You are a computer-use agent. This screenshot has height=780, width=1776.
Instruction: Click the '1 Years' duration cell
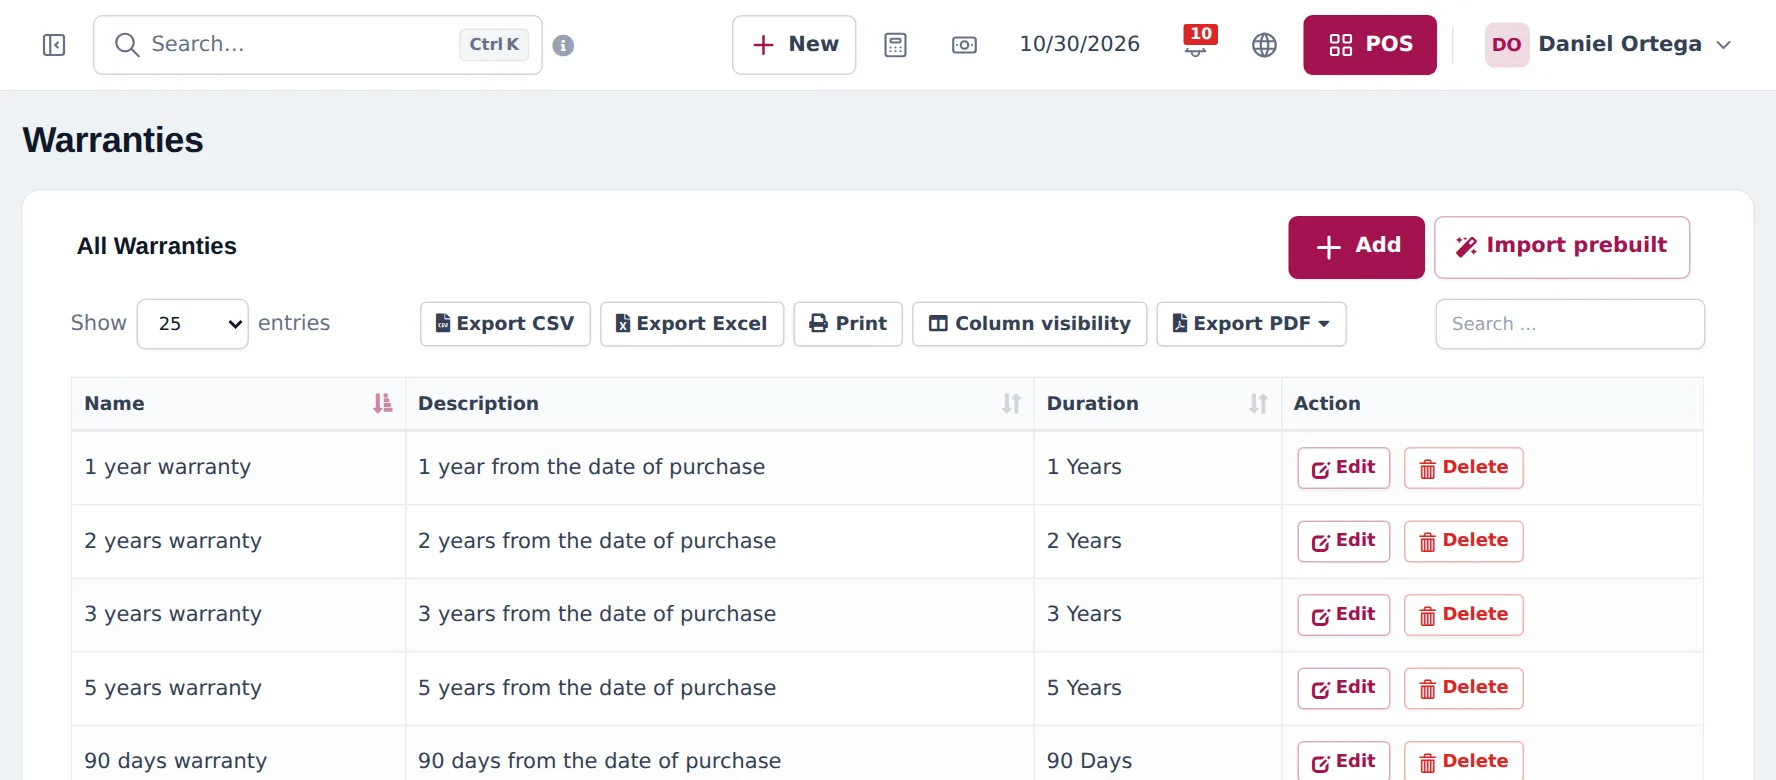pyautogui.click(x=1157, y=467)
